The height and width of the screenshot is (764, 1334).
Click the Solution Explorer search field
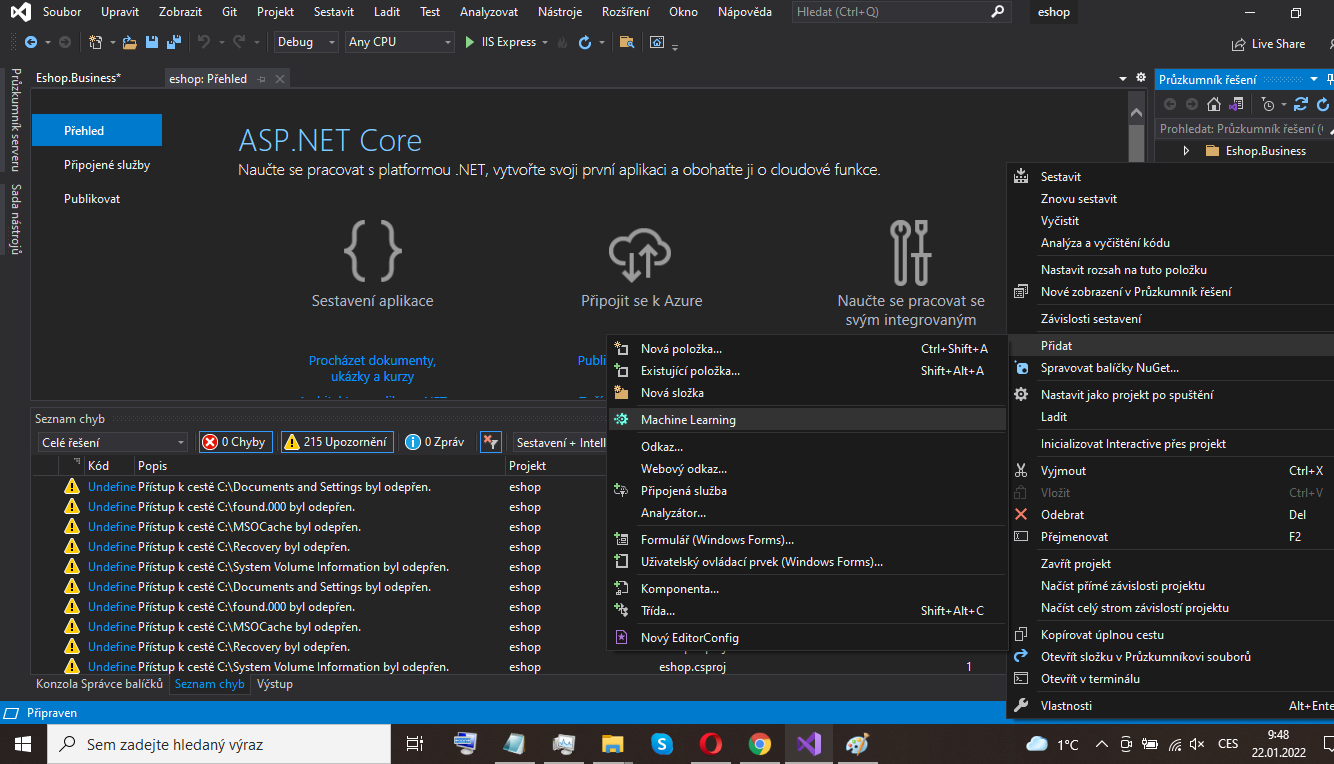click(x=1244, y=129)
